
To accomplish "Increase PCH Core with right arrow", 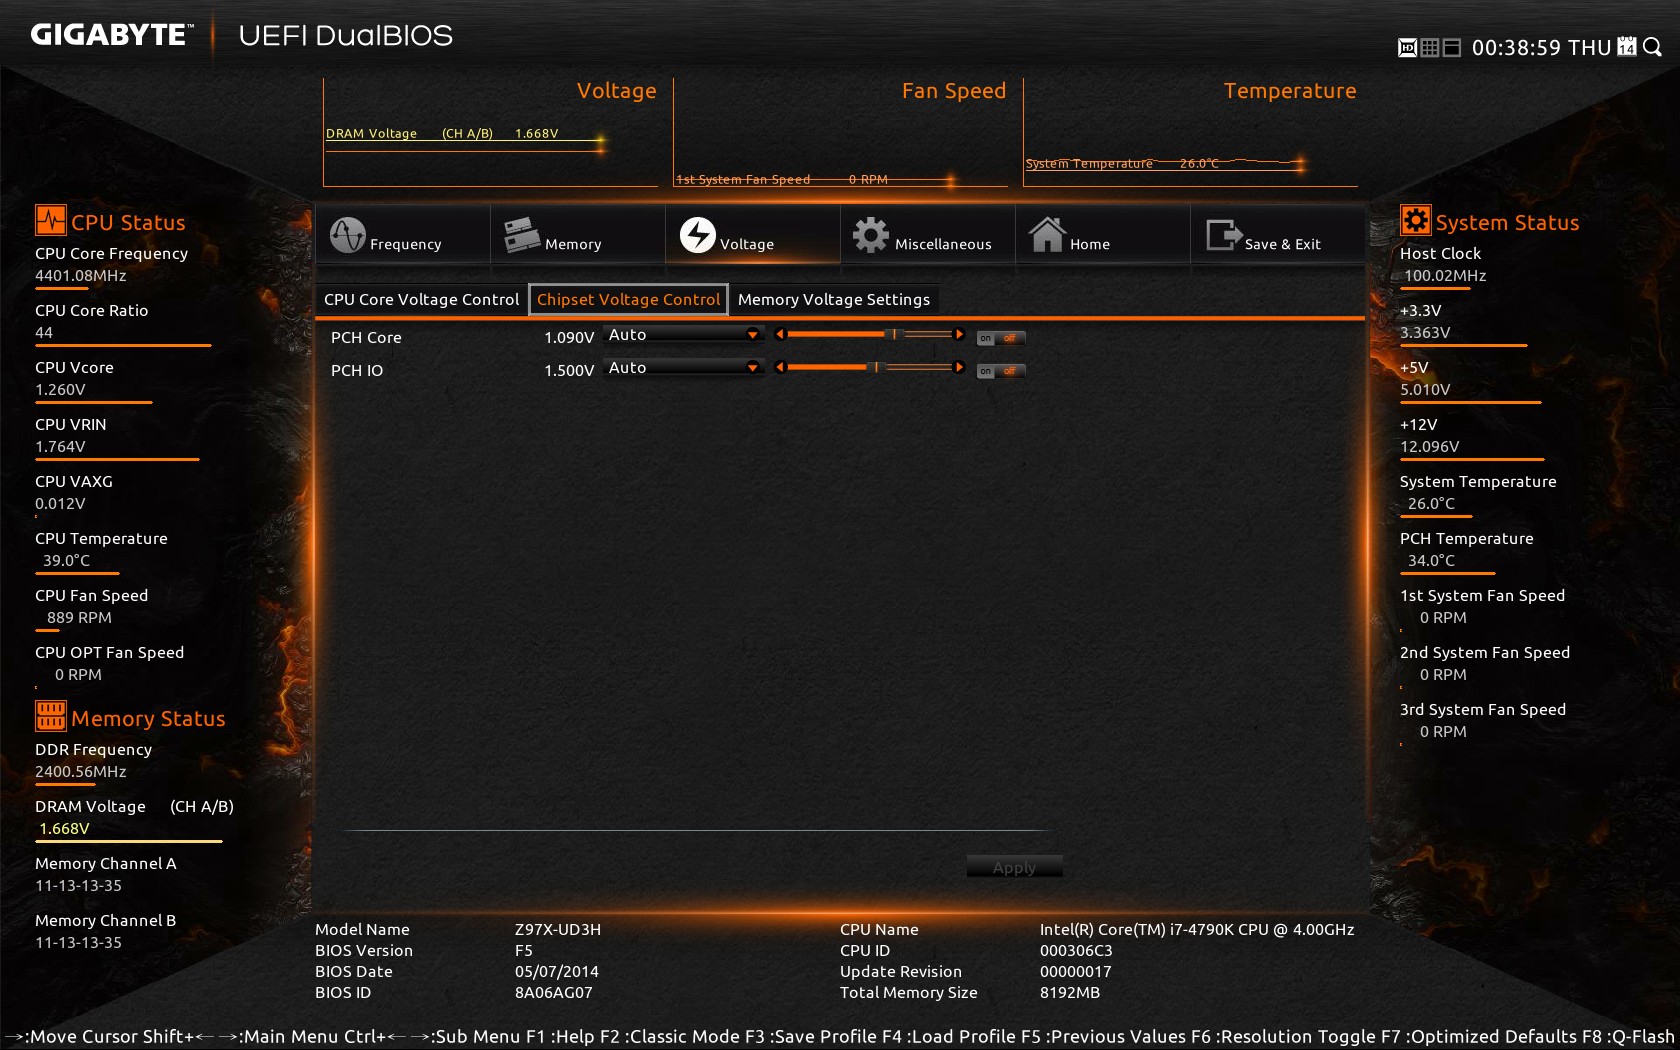I will [x=959, y=334].
